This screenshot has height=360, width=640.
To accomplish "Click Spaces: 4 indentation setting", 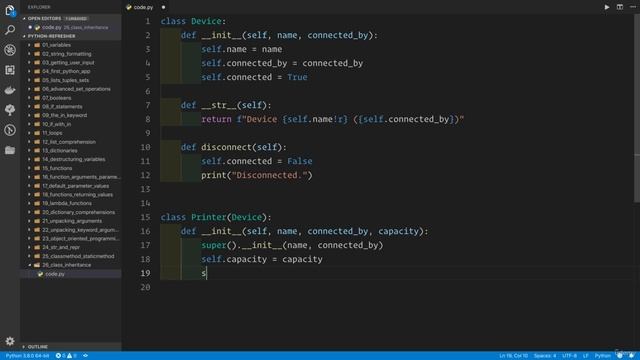I will point(545,356).
